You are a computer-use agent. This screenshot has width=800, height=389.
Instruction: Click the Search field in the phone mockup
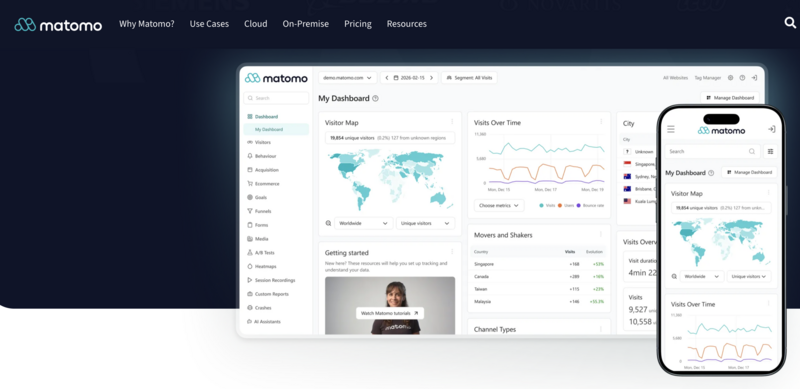coord(712,151)
